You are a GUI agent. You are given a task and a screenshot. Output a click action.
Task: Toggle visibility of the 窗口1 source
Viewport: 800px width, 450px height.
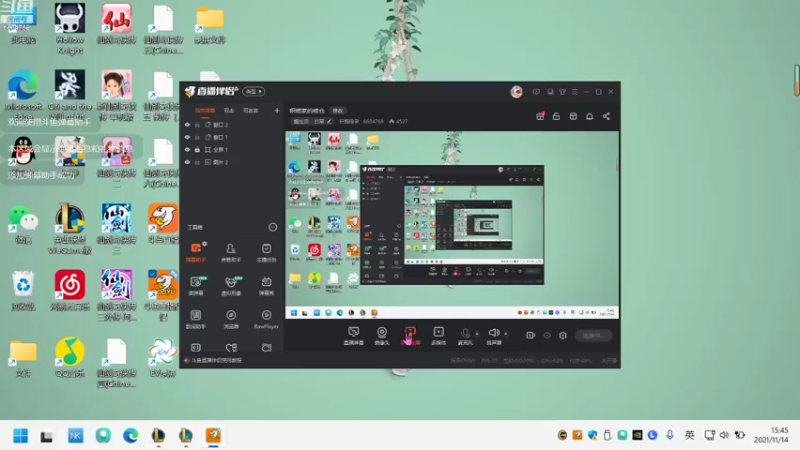pos(187,137)
